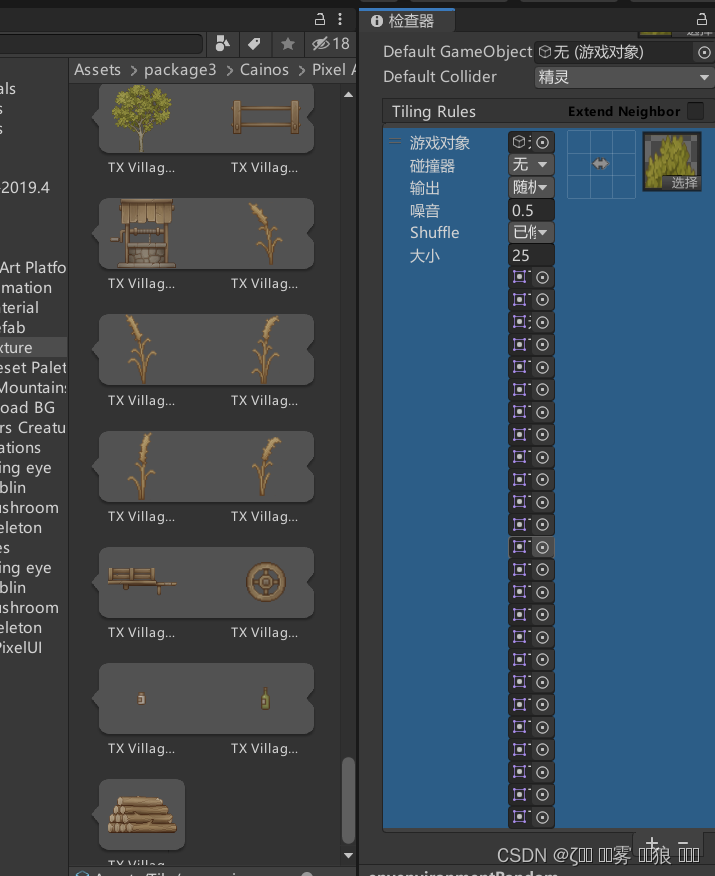715x876 pixels.
Task: Switch to the 检查器 Inspector tab
Action: 407,21
